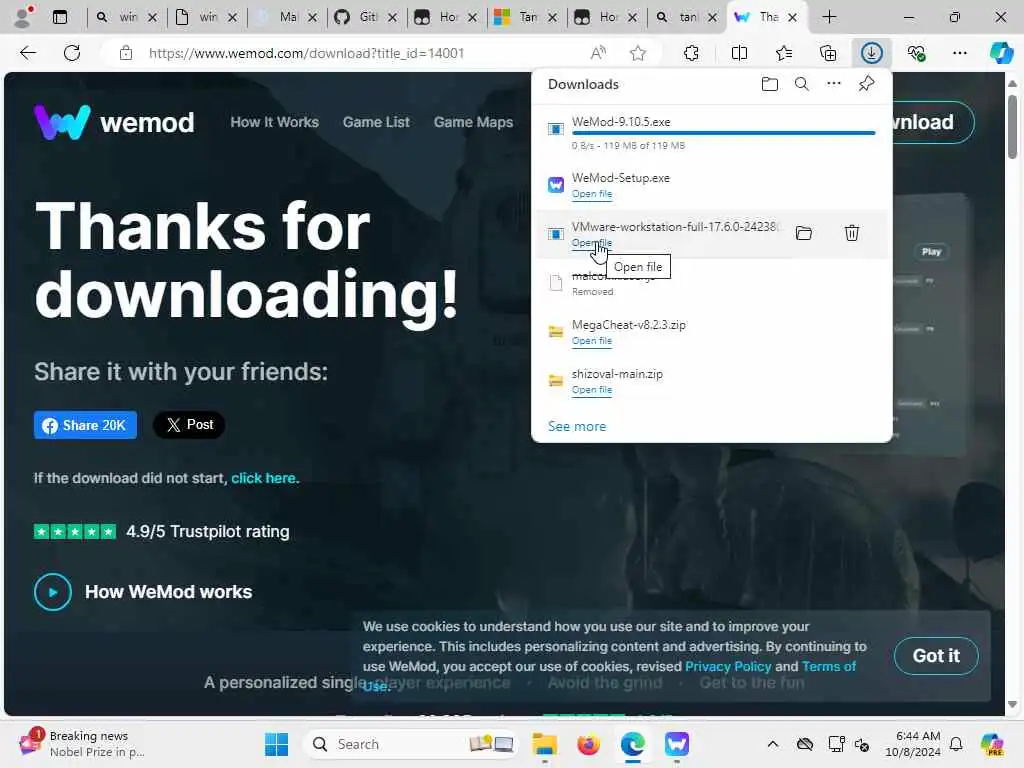Screen dimensions: 1024x768
Task: Accept cookies with Got it button
Action: (936, 656)
